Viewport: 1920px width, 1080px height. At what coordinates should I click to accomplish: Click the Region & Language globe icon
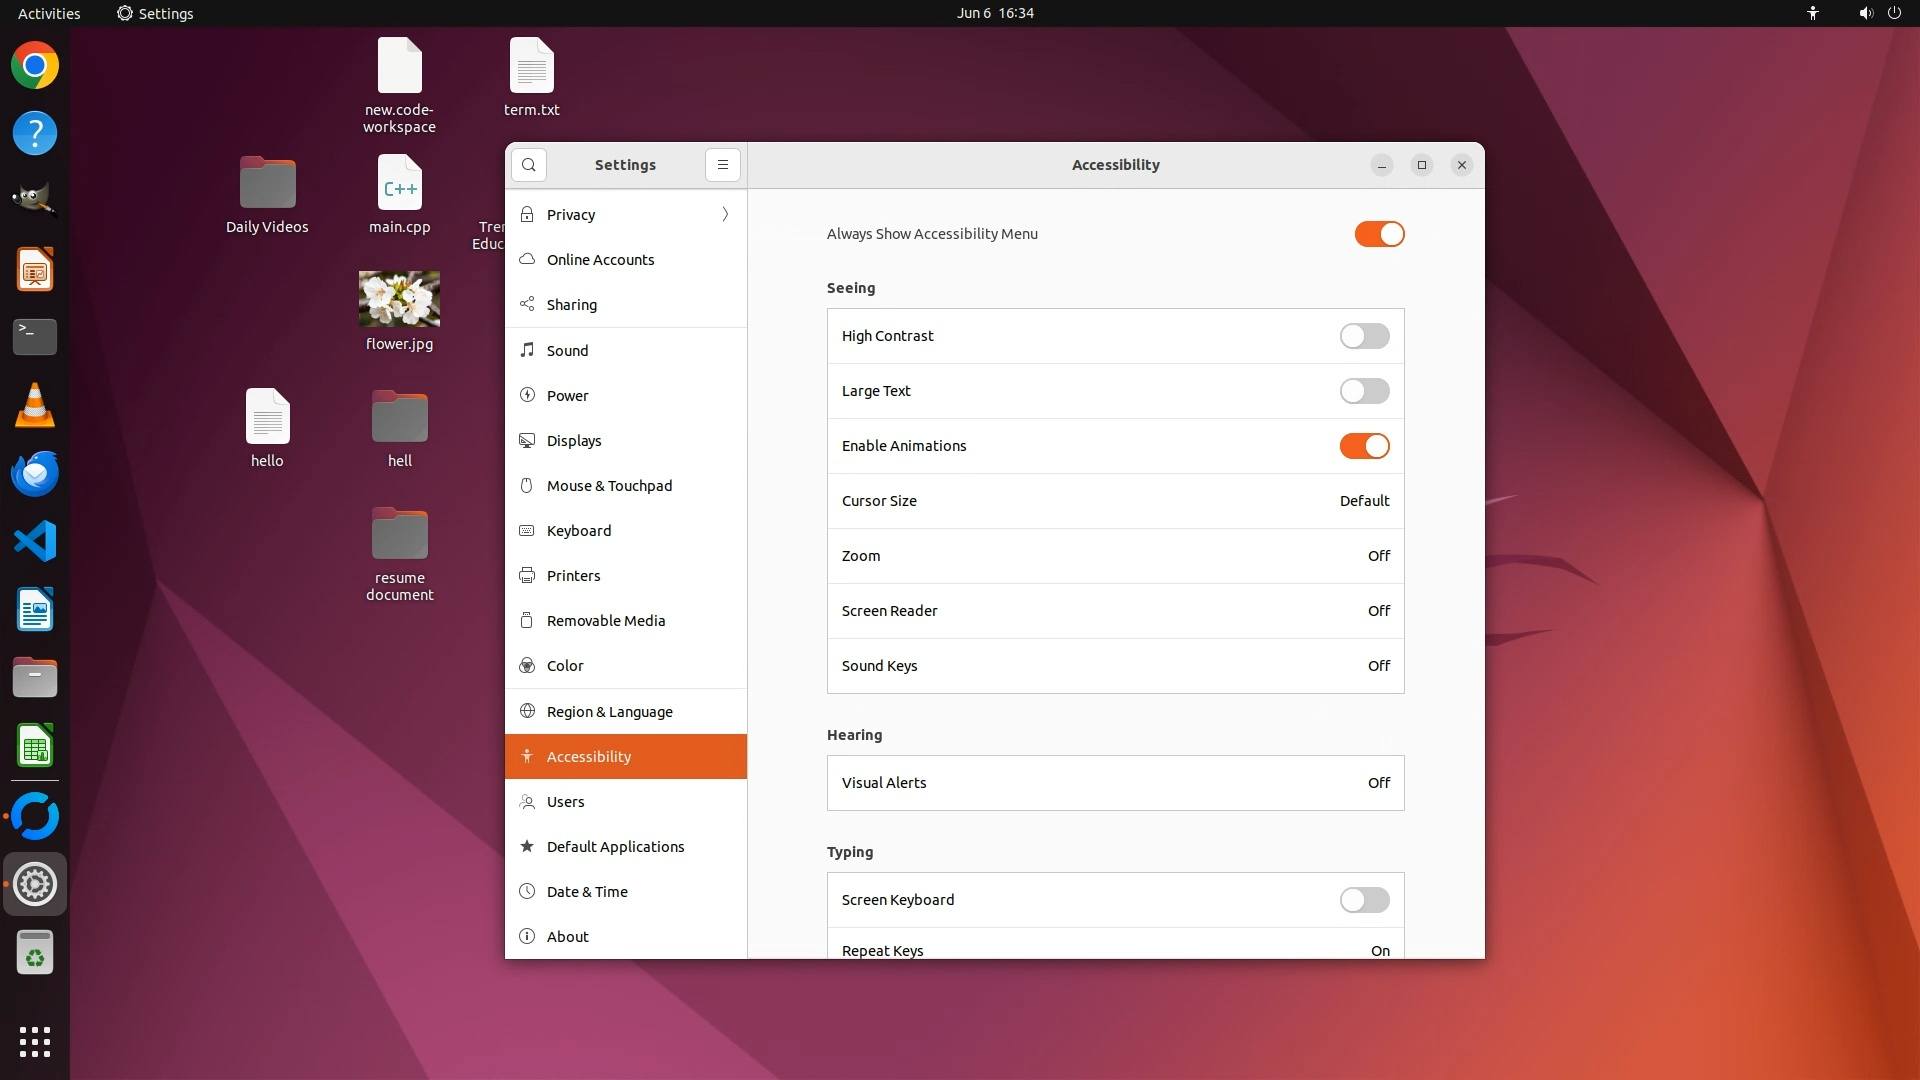click(527, 711)
